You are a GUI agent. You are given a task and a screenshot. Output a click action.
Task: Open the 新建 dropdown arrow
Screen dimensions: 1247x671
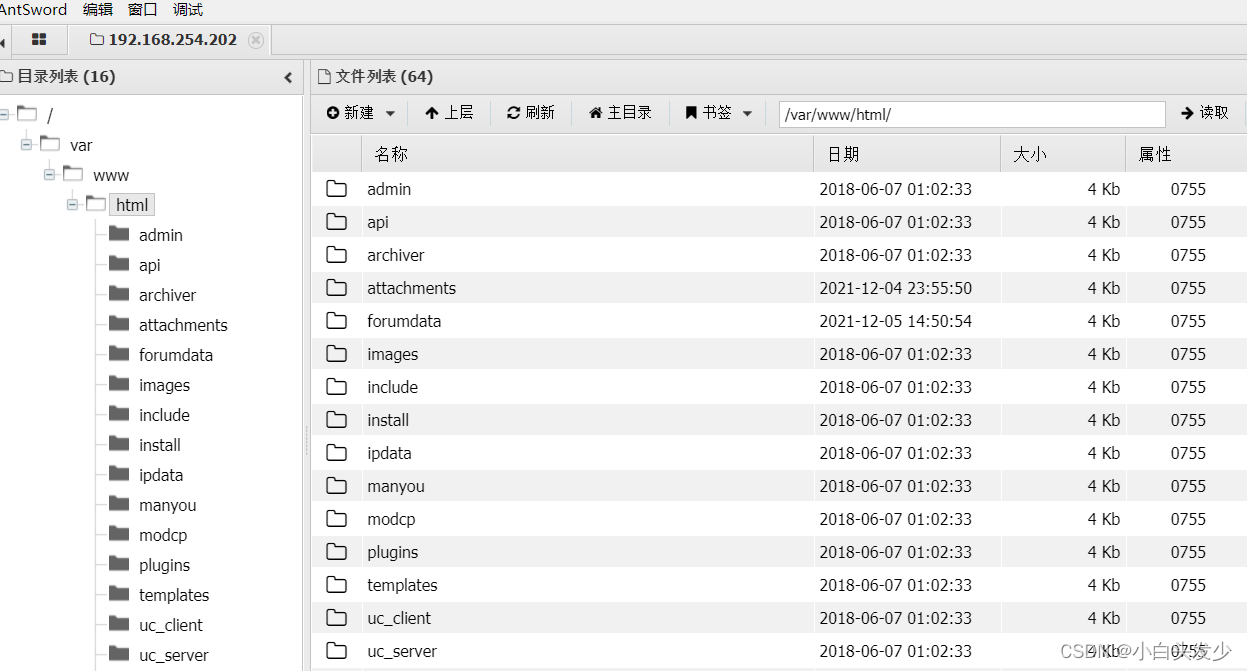click(x=390, y=114)
